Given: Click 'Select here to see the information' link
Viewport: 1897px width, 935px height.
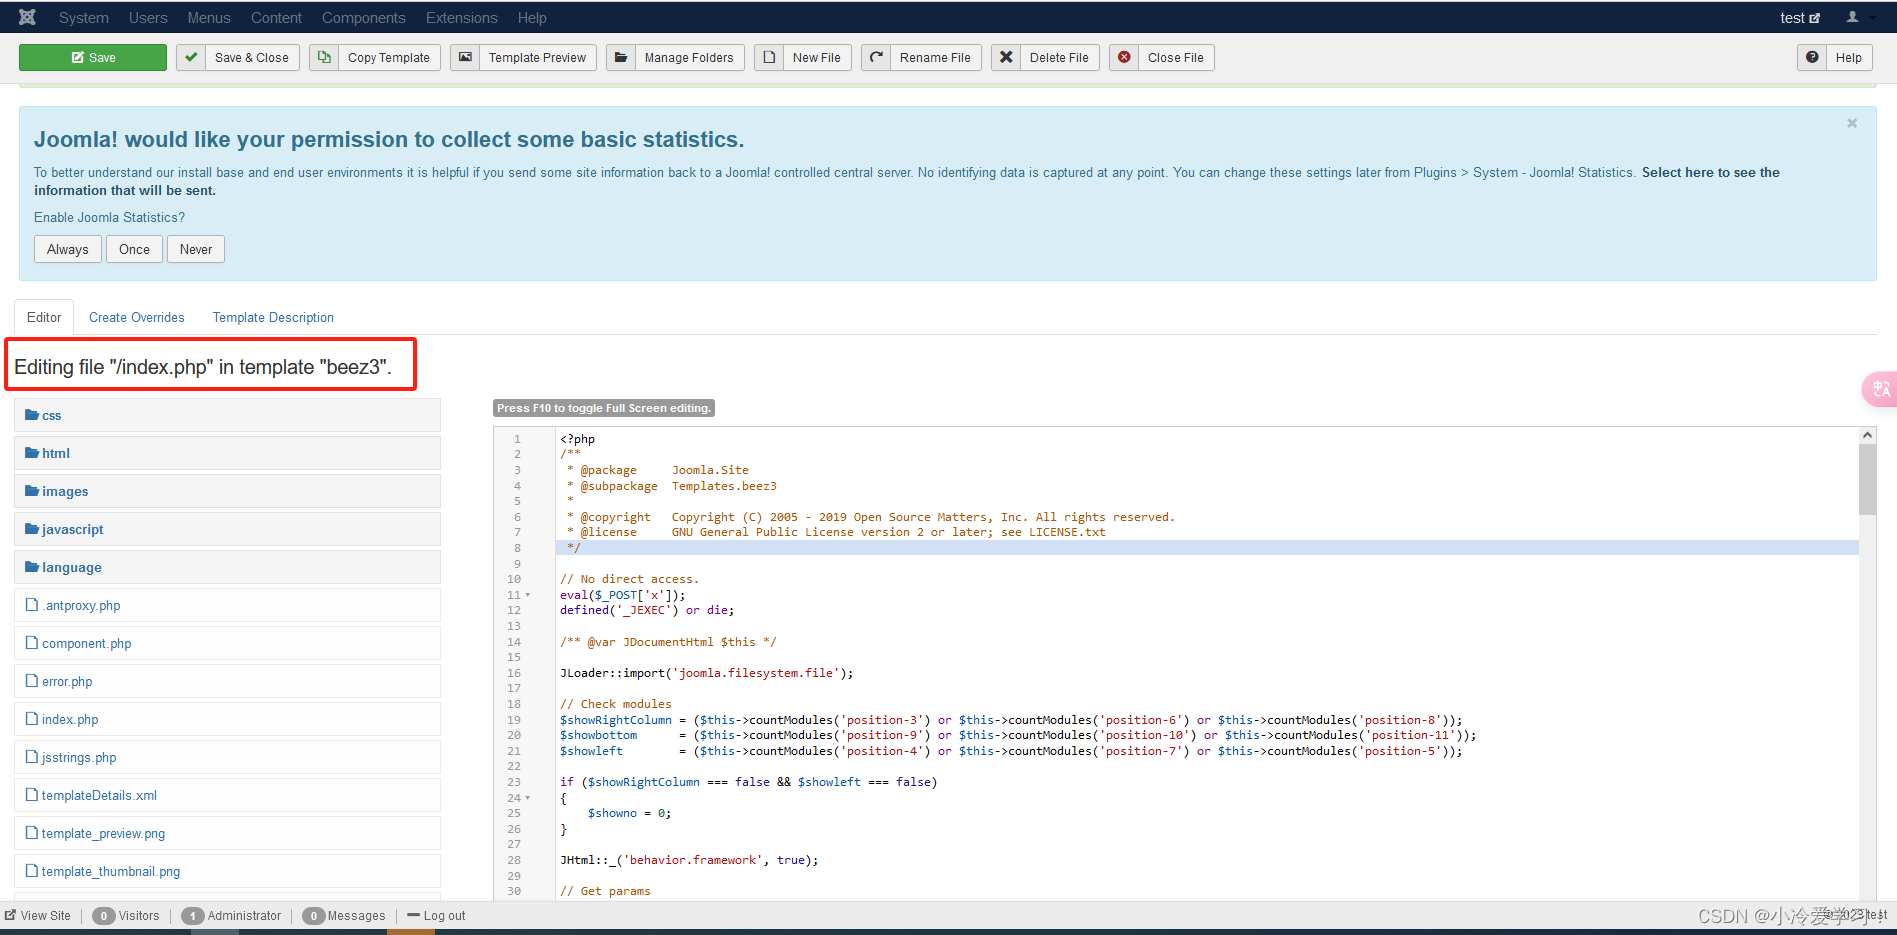Looking at the screenshot, I should [x=1711, y=172].
